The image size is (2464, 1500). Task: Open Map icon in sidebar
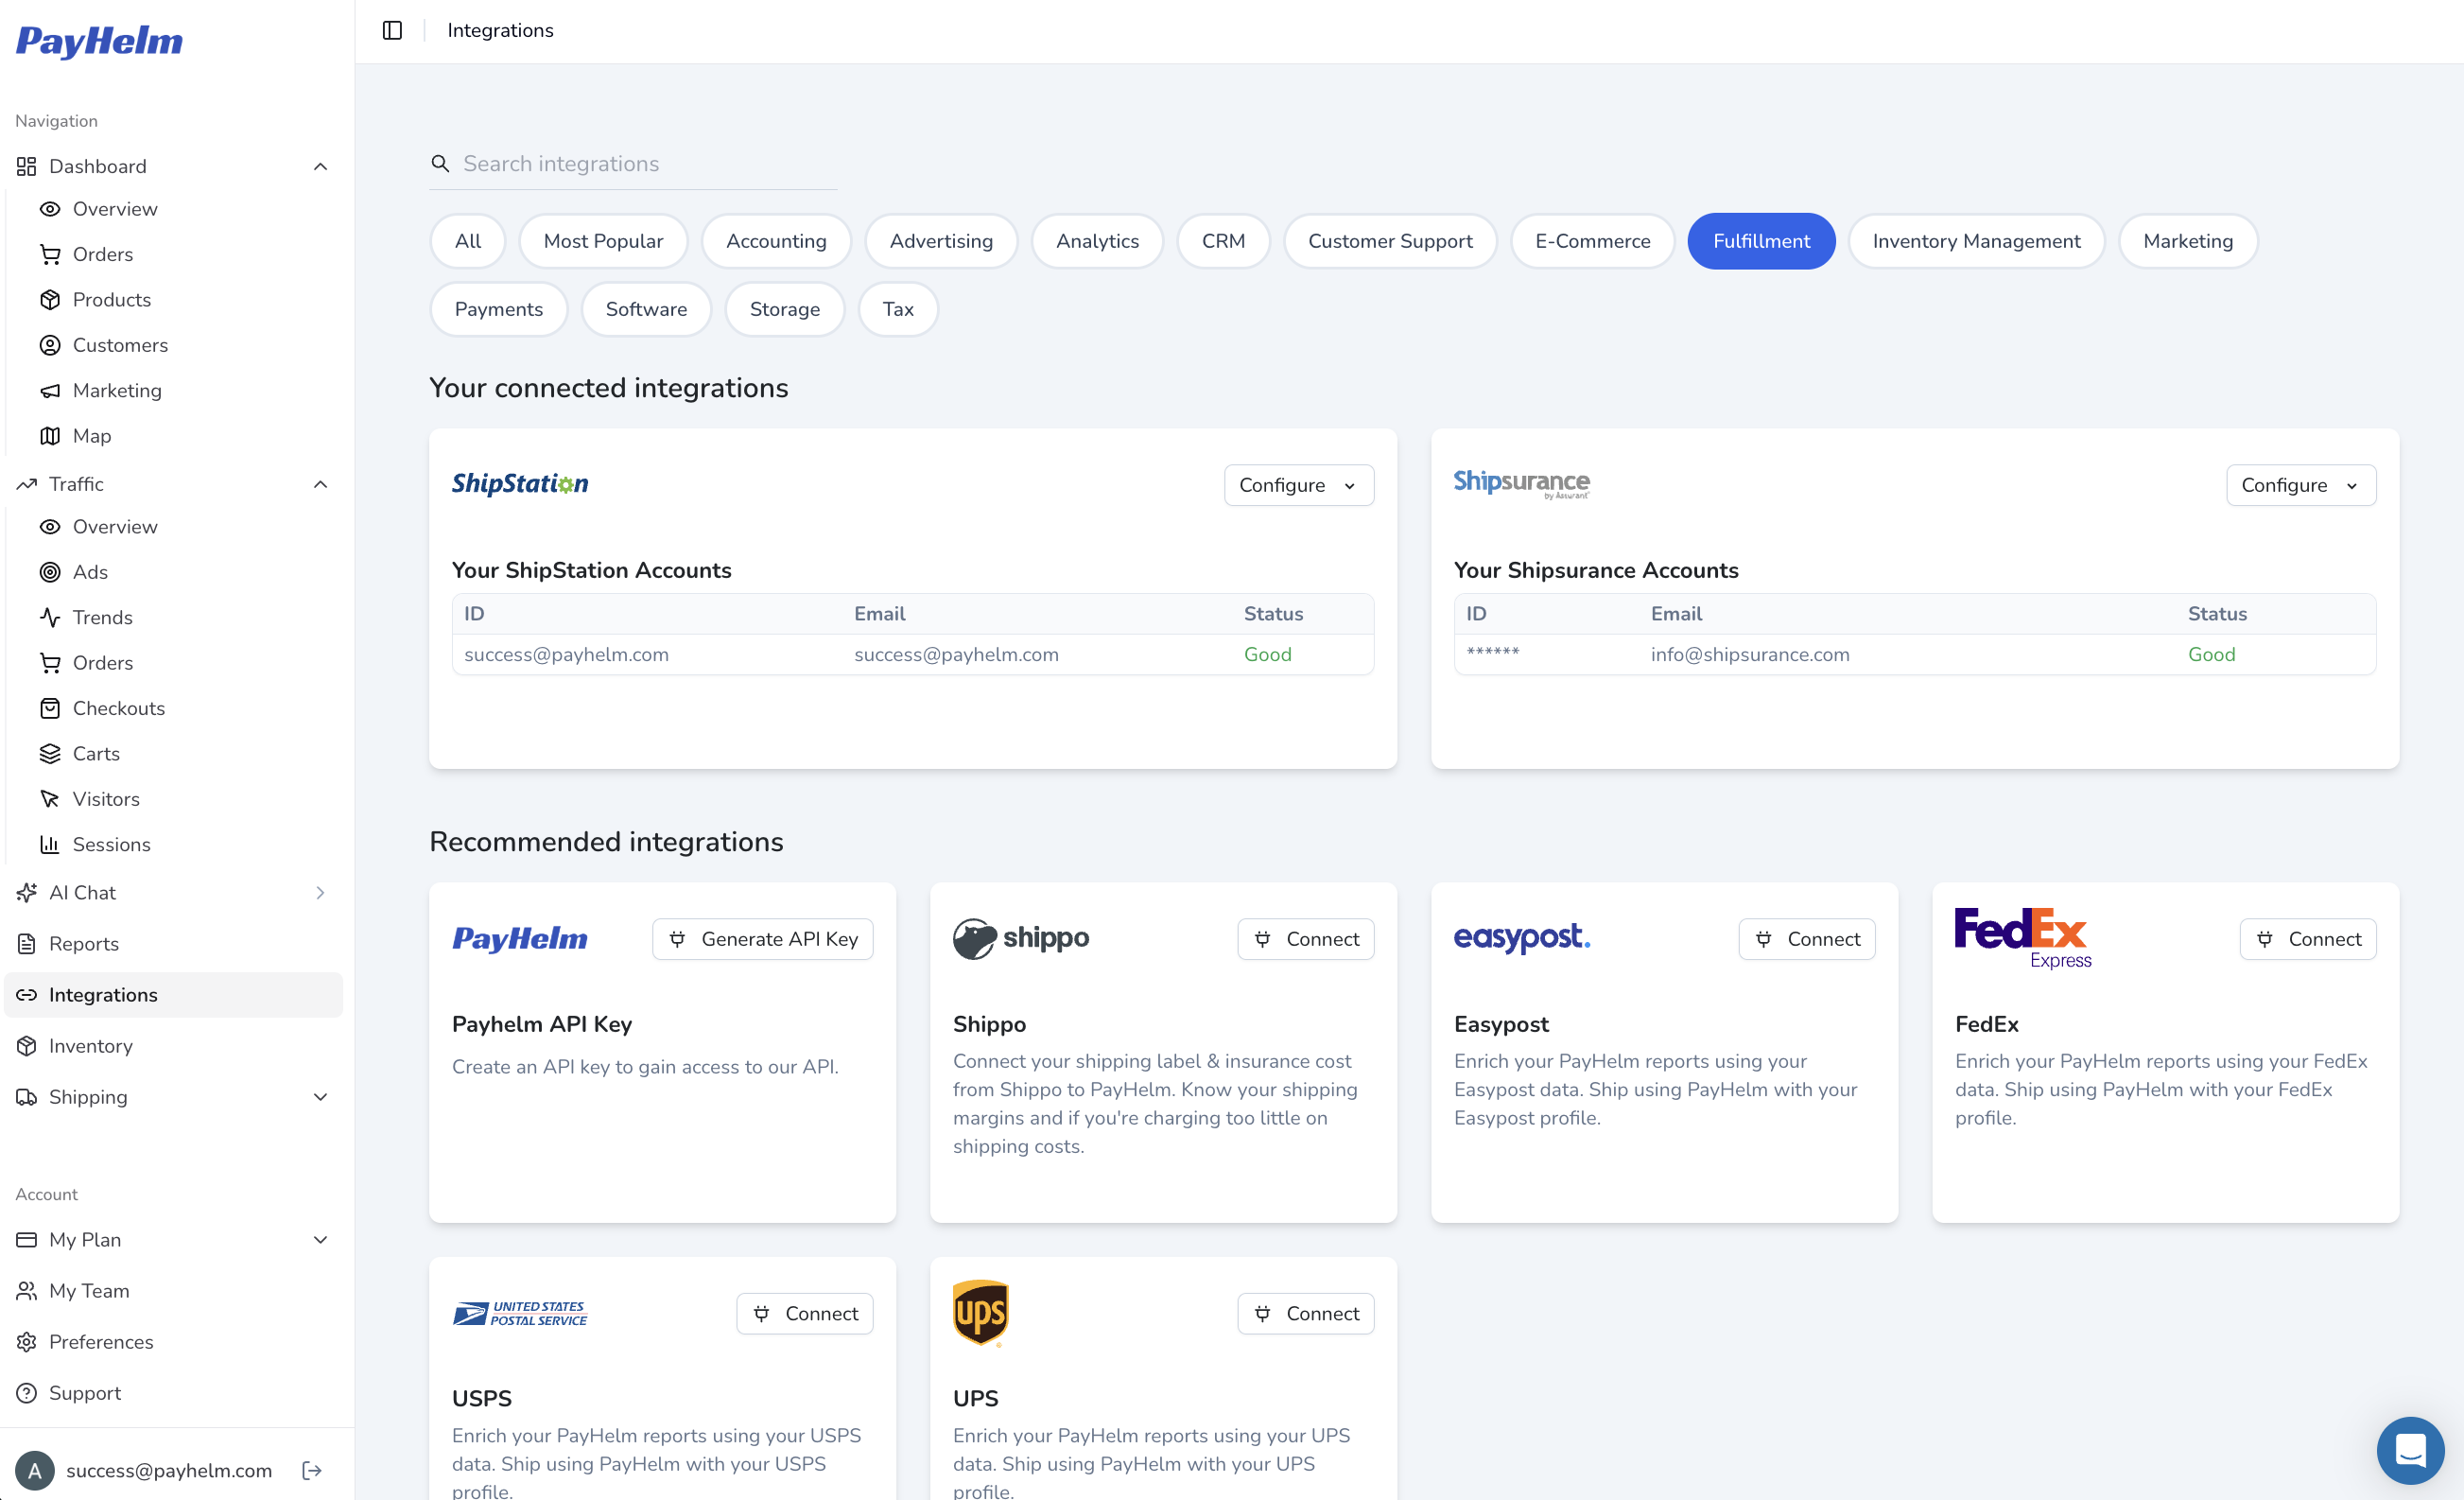(50, 436)
